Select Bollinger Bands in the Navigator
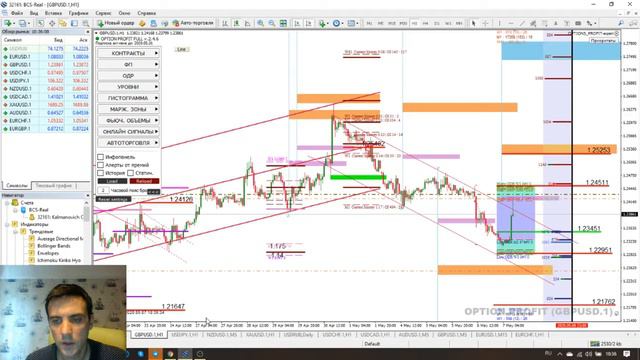This screenshot has width=640, height=360. coord(53,246)
